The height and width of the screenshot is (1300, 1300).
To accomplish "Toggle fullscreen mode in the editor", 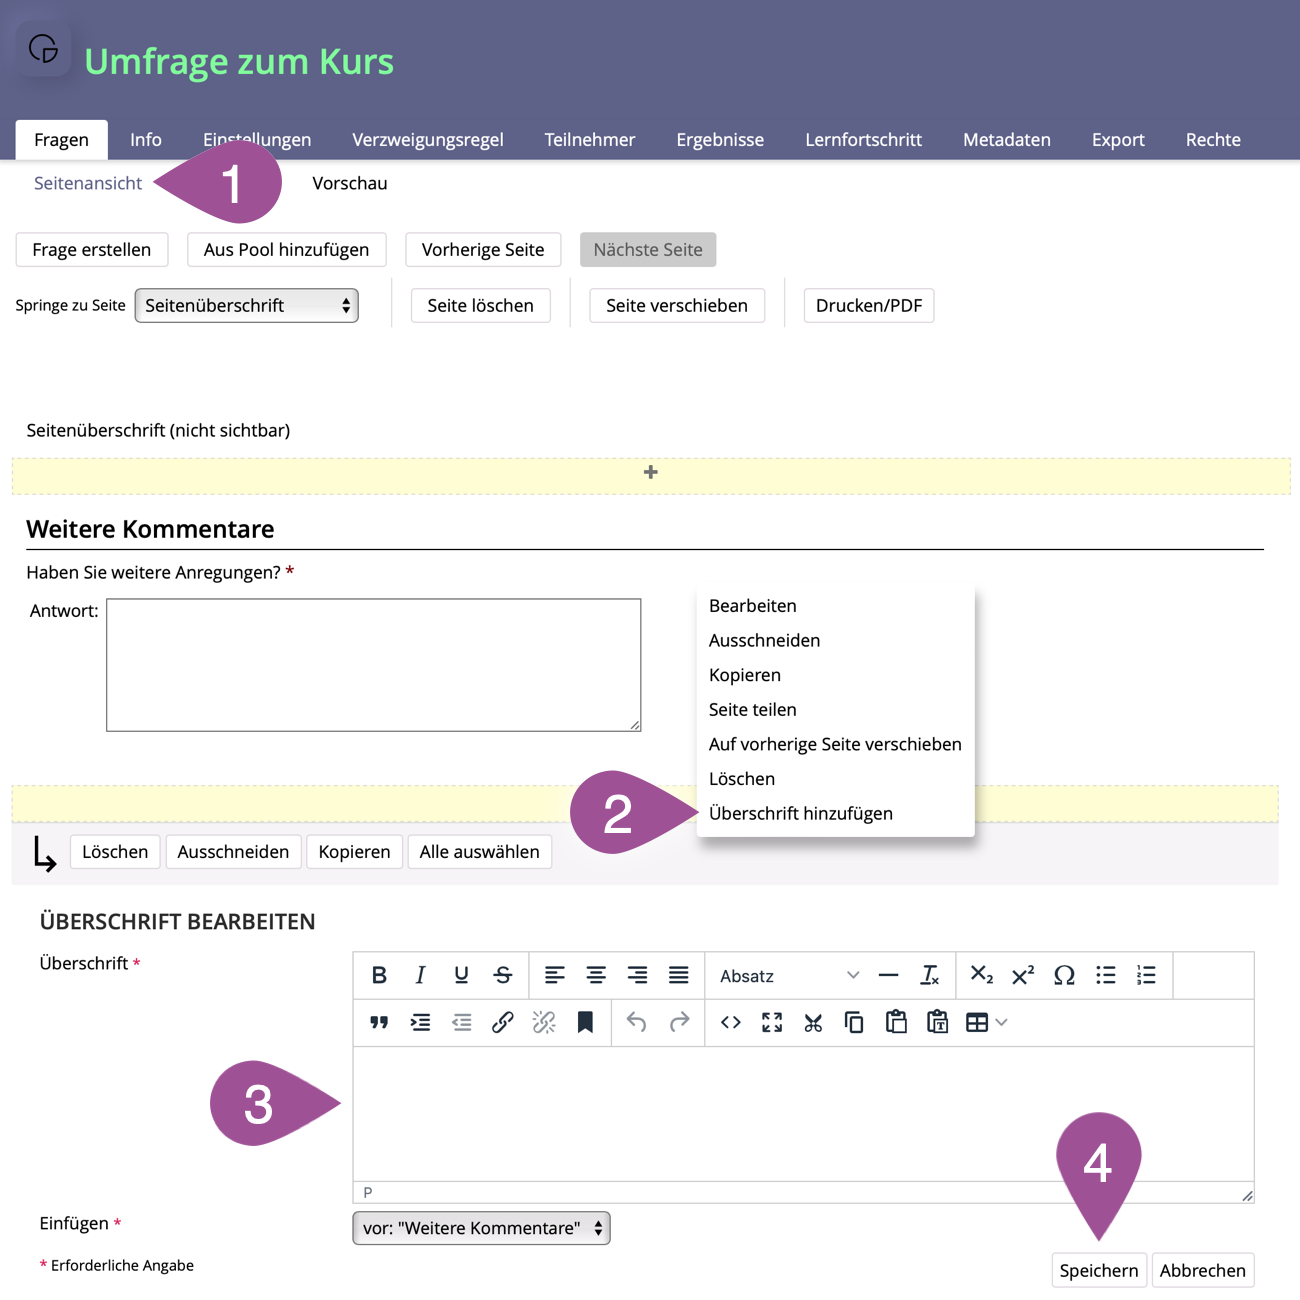I will 772,1022.
